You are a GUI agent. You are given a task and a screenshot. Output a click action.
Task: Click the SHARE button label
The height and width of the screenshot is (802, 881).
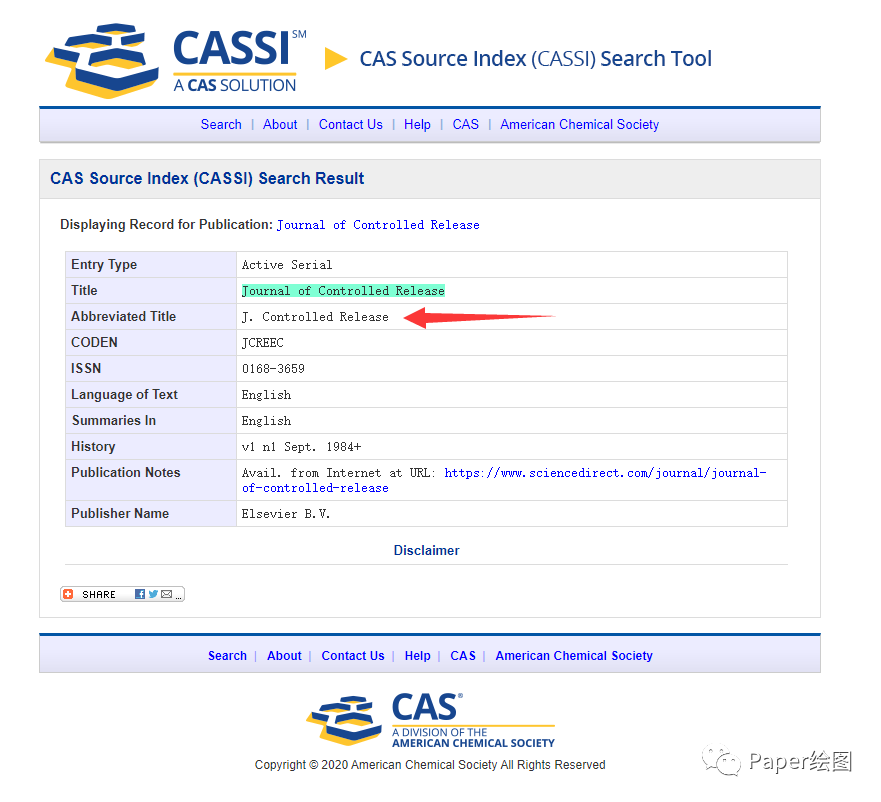click(x=98, y=595)
